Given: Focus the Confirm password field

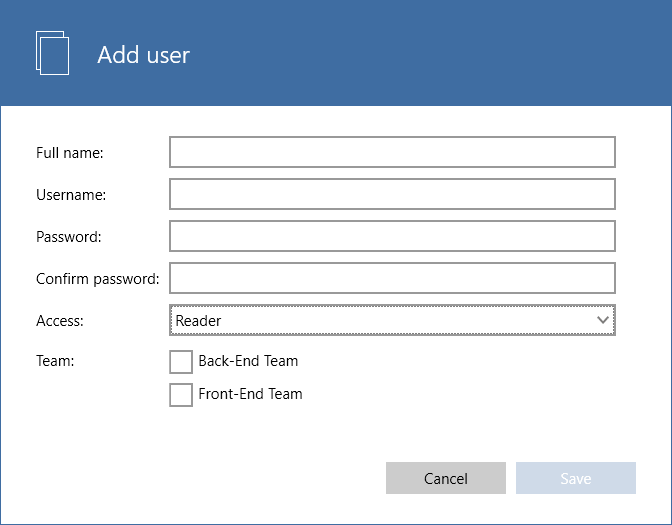Looking at the screenshot, I should tap(392, 278).
